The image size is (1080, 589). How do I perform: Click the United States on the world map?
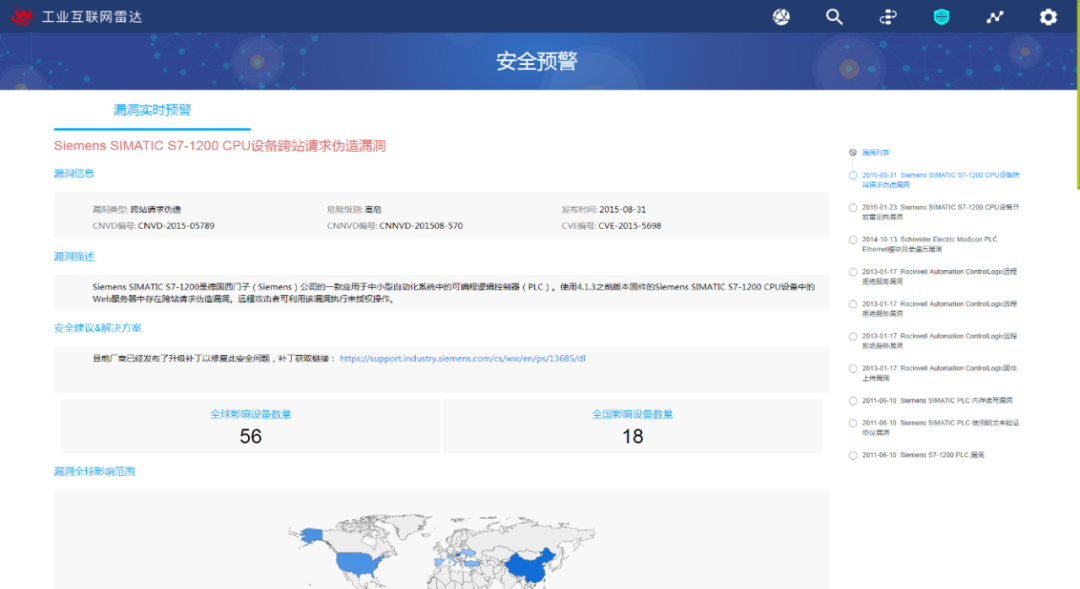(x=357, y=564)
